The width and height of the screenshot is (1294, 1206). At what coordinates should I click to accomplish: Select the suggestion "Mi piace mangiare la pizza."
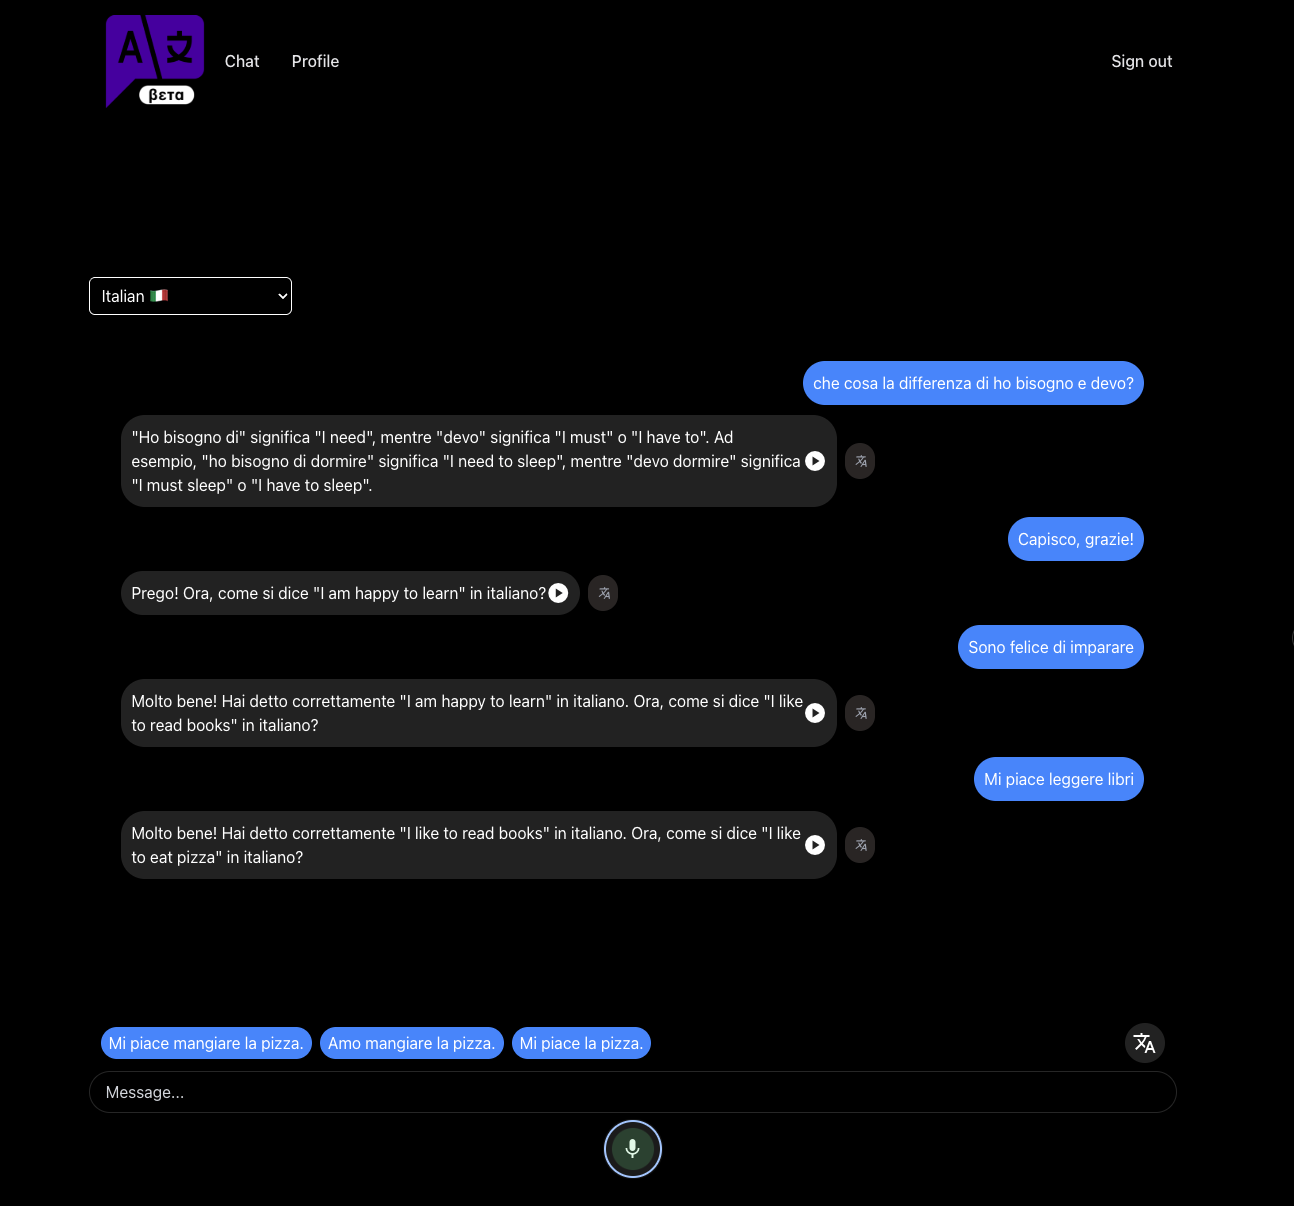tap(206, 1043)
